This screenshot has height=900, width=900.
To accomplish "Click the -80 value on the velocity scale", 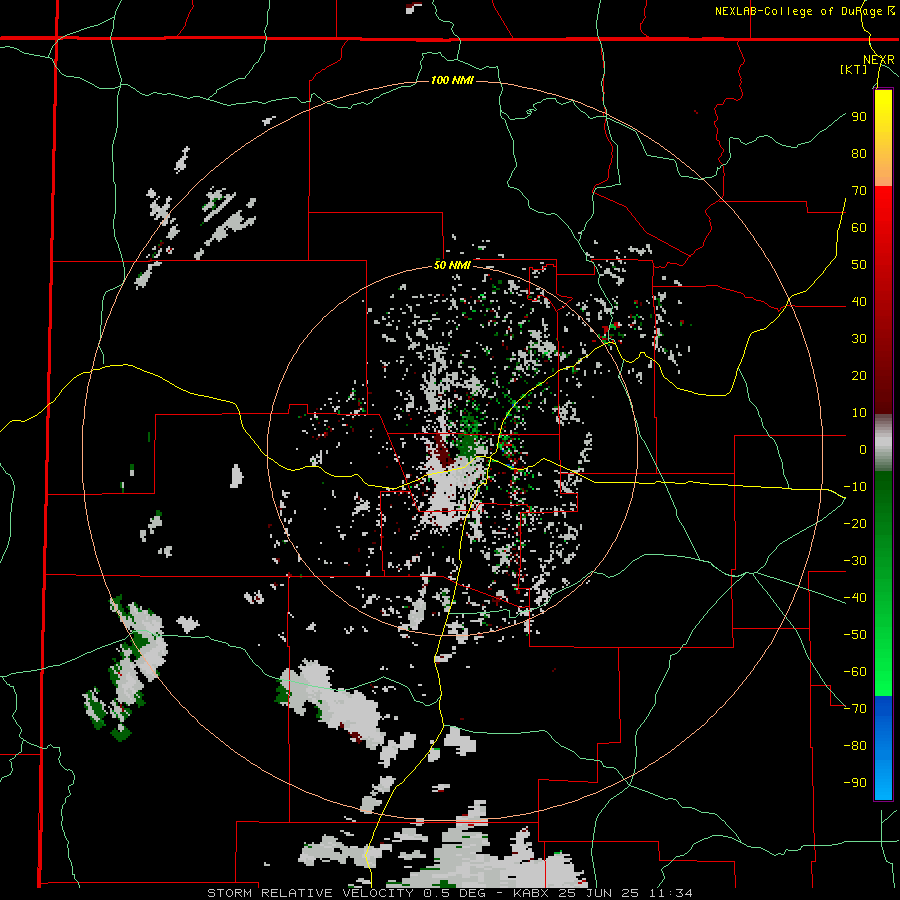I will 855,746.
